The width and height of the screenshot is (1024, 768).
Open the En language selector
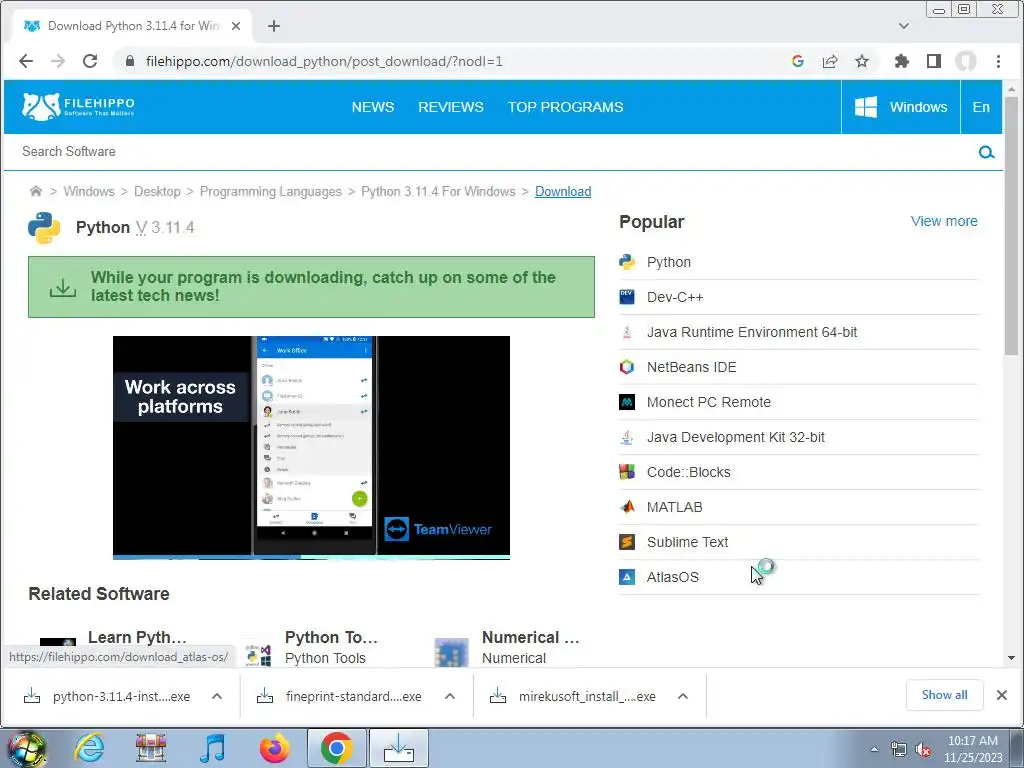tap(981, 107)
